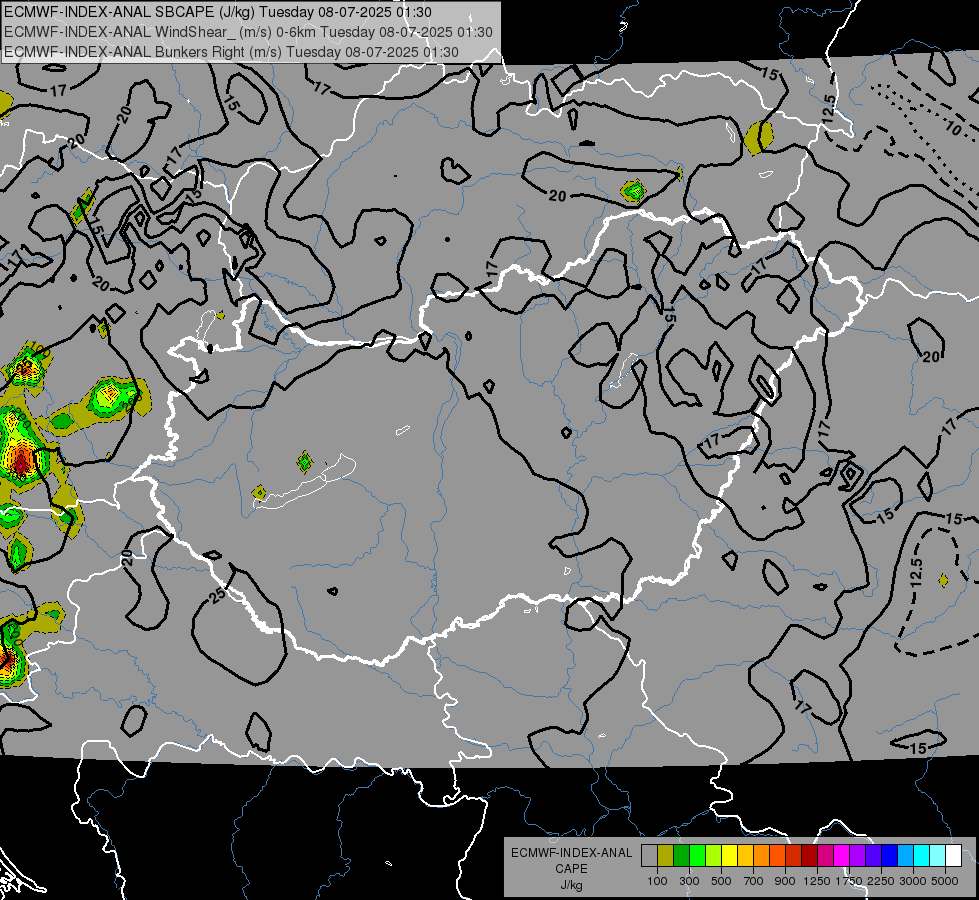Screen dimensions: 979x900
Task: Select the grey swatch in CAPE legend
Action: (649, 855)
